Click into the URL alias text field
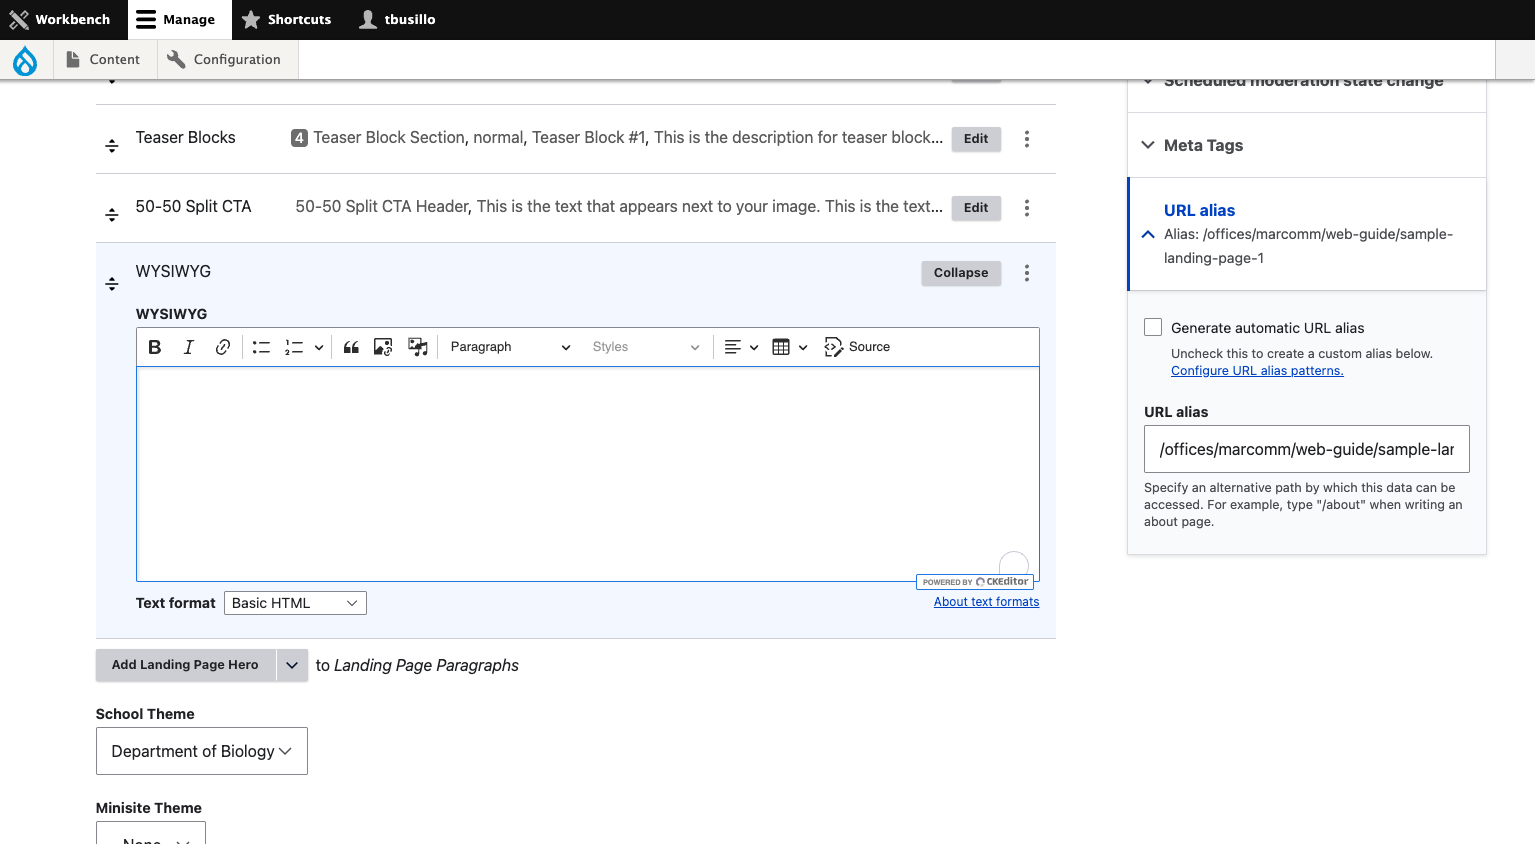 point(1306,449)
